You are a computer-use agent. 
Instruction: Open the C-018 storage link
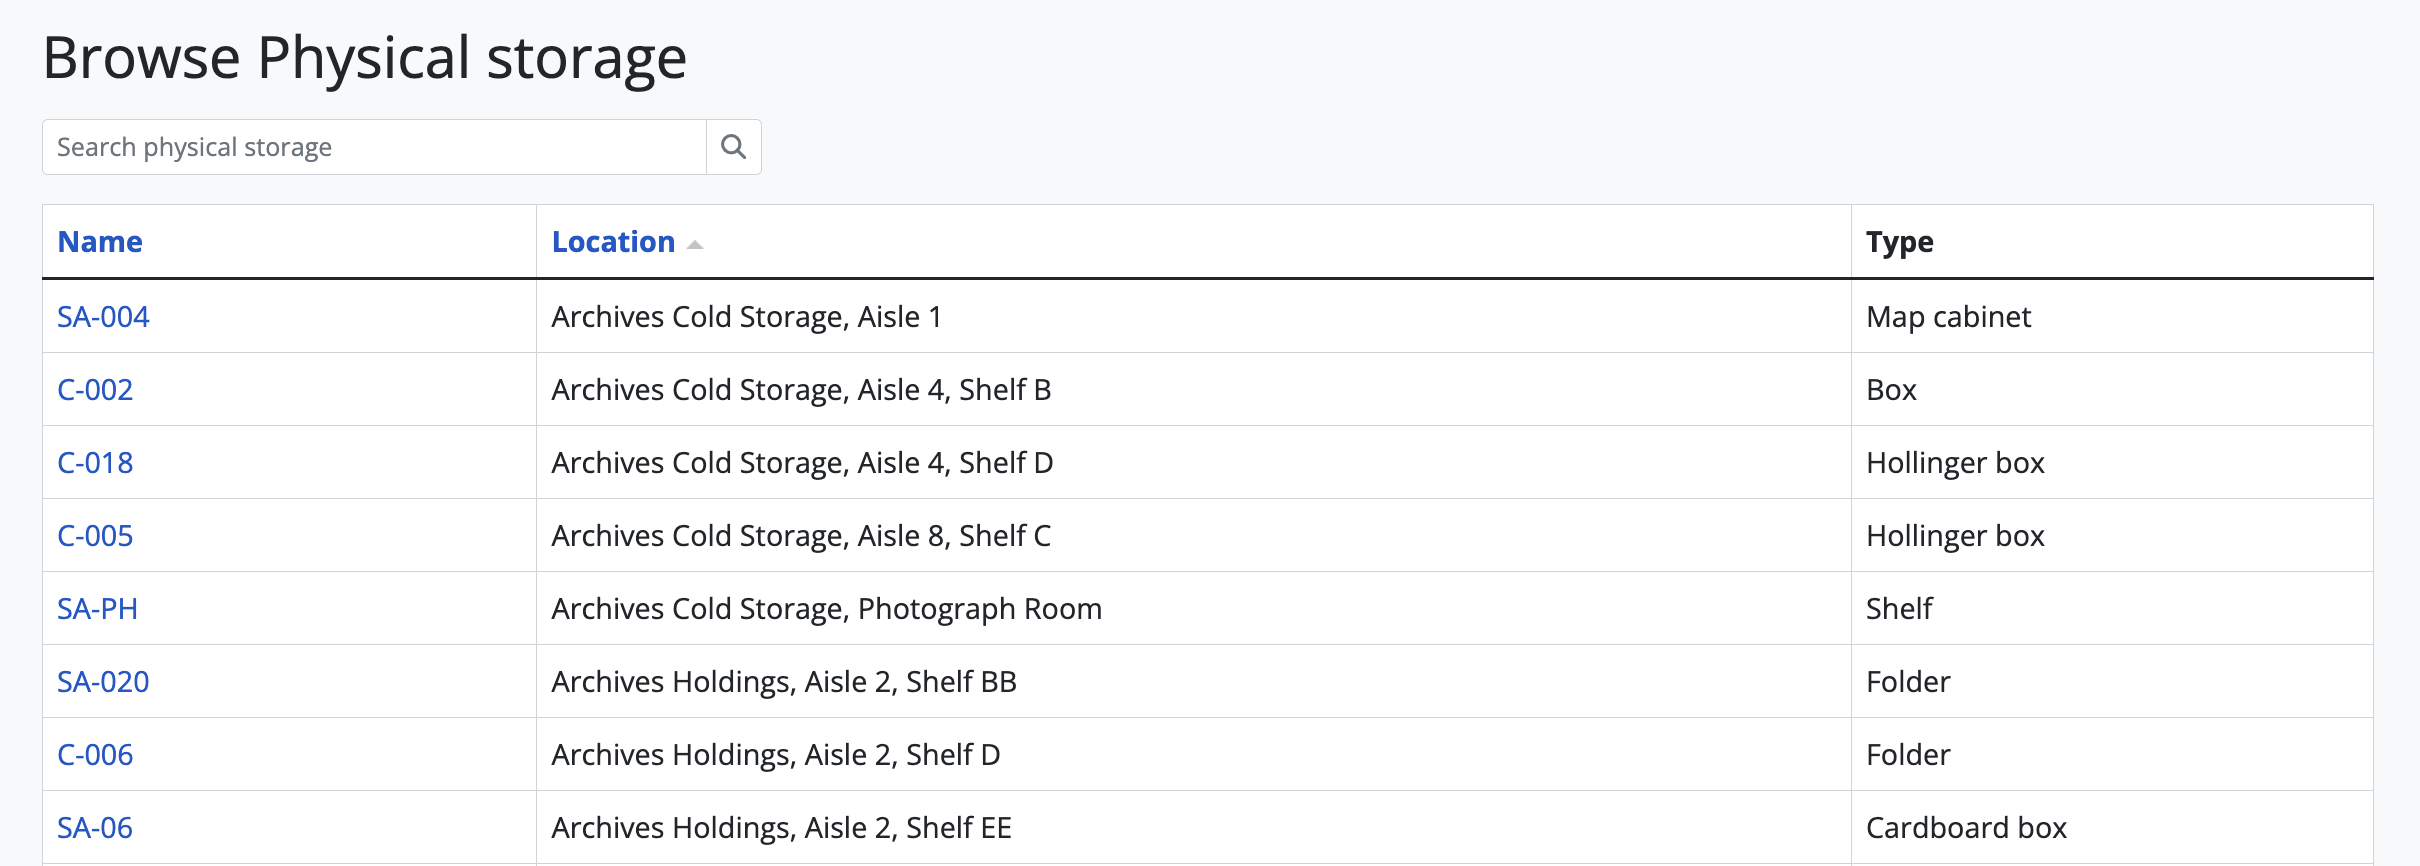coord(95,463)
